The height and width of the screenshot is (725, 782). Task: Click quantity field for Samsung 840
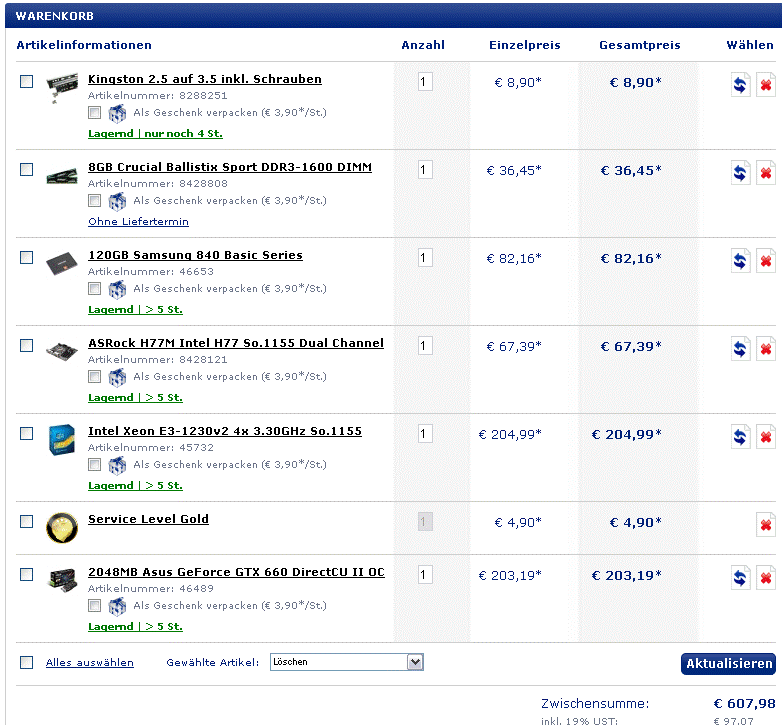tap(425, 258)
